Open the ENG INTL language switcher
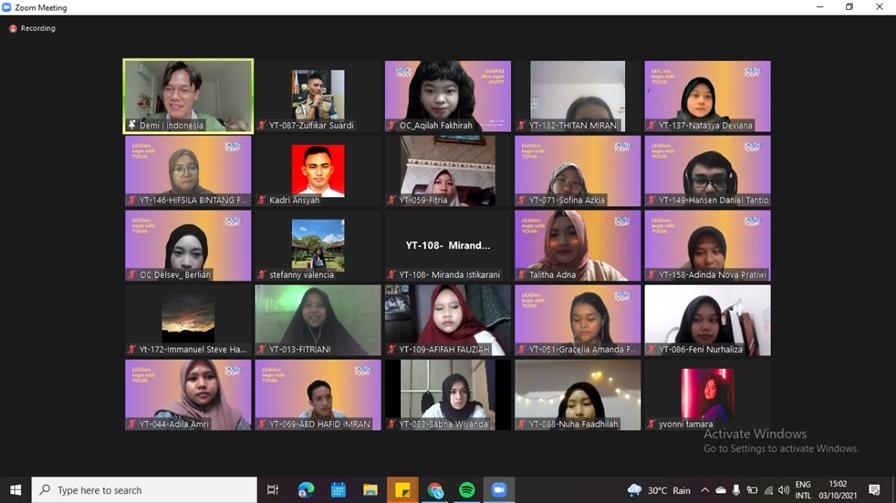Image resolution: width=896 pixels, height=503 pixels. [803, 490]
